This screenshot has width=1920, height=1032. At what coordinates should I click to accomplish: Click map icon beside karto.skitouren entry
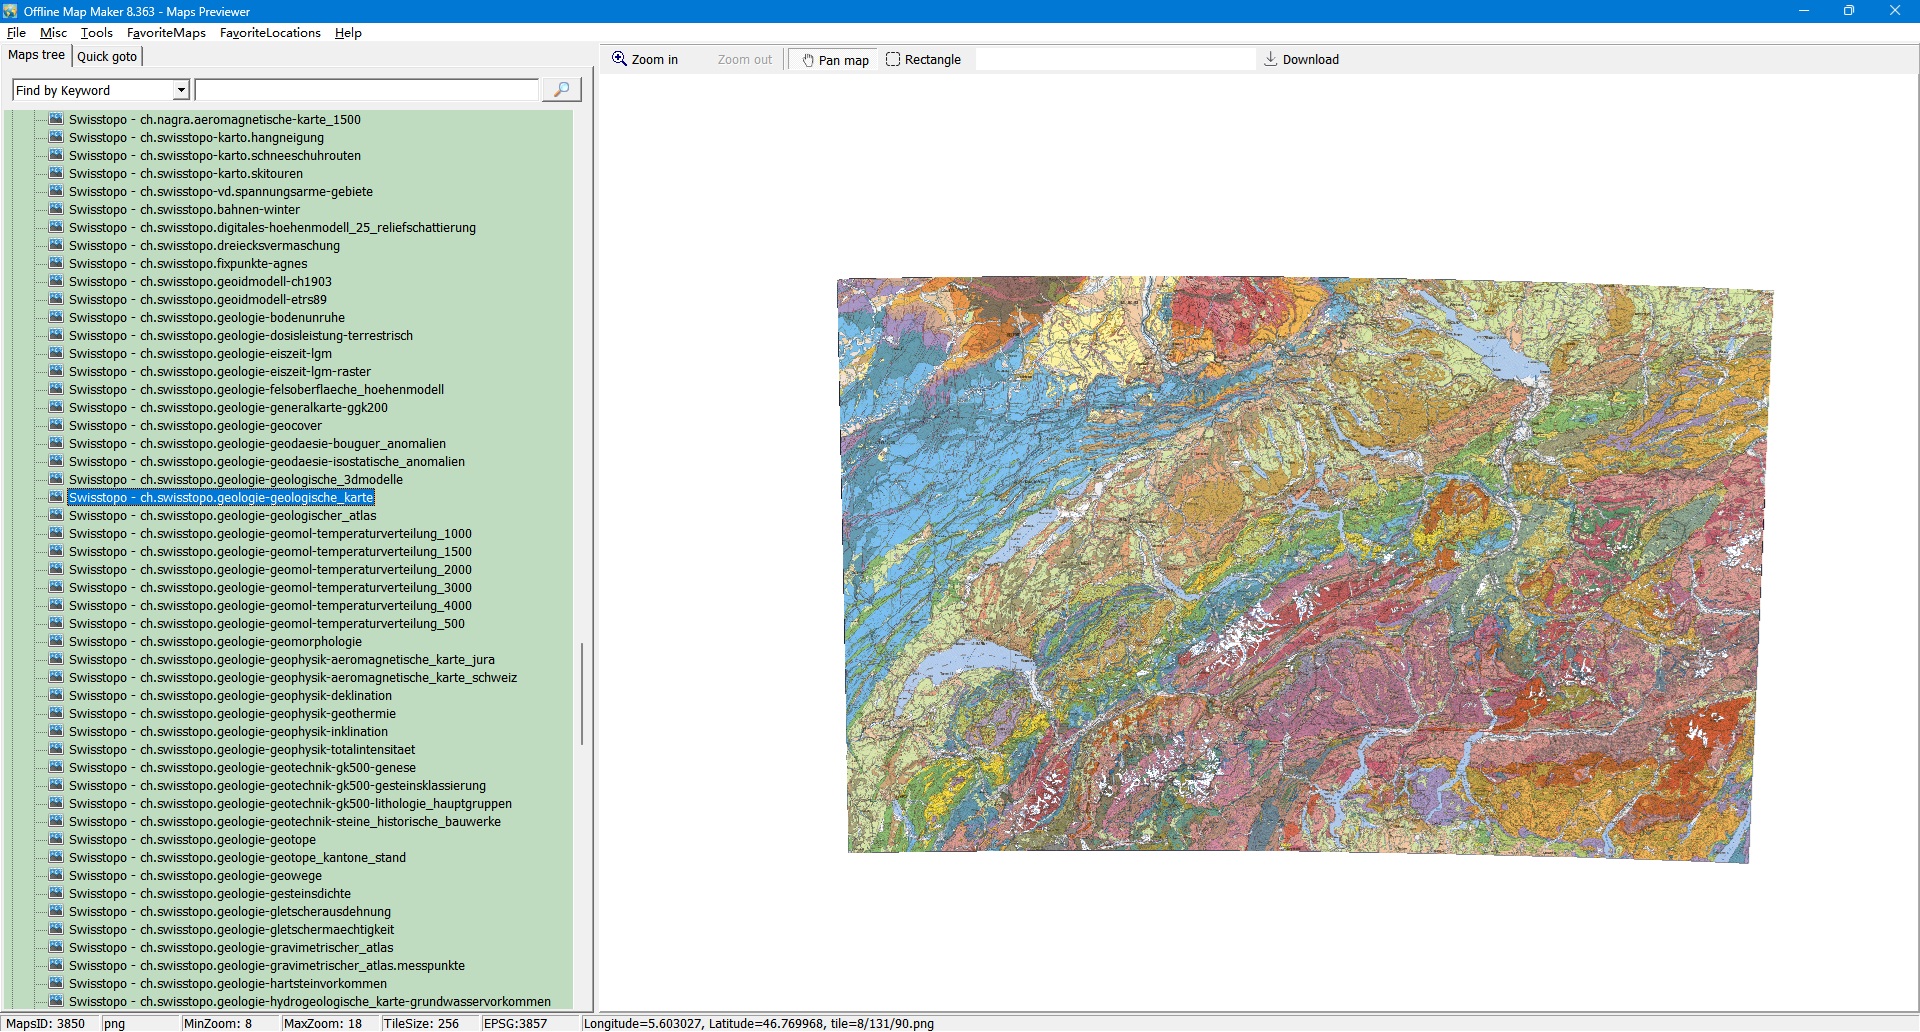56,173
